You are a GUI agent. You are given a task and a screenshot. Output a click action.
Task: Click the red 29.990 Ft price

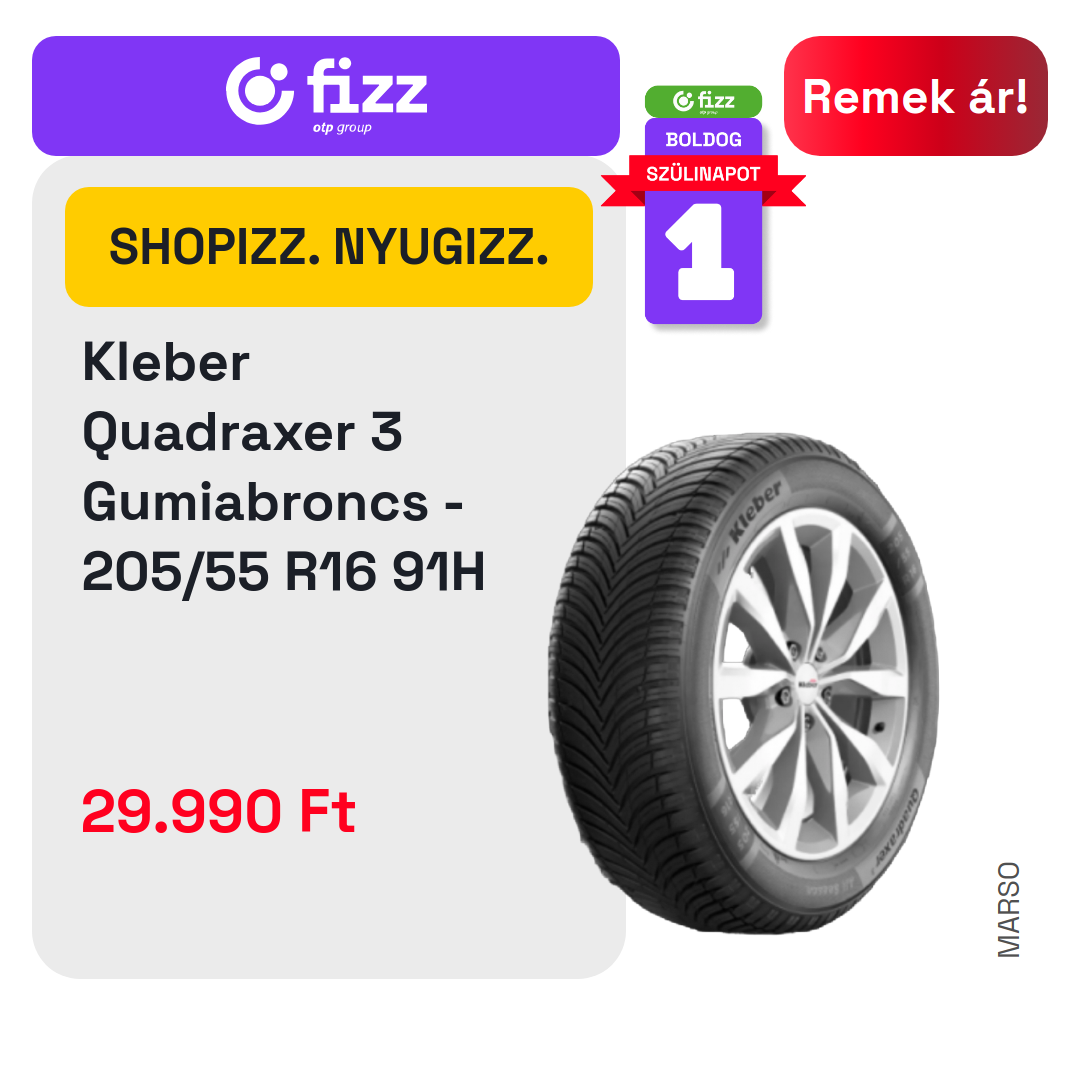pos(218,811)
